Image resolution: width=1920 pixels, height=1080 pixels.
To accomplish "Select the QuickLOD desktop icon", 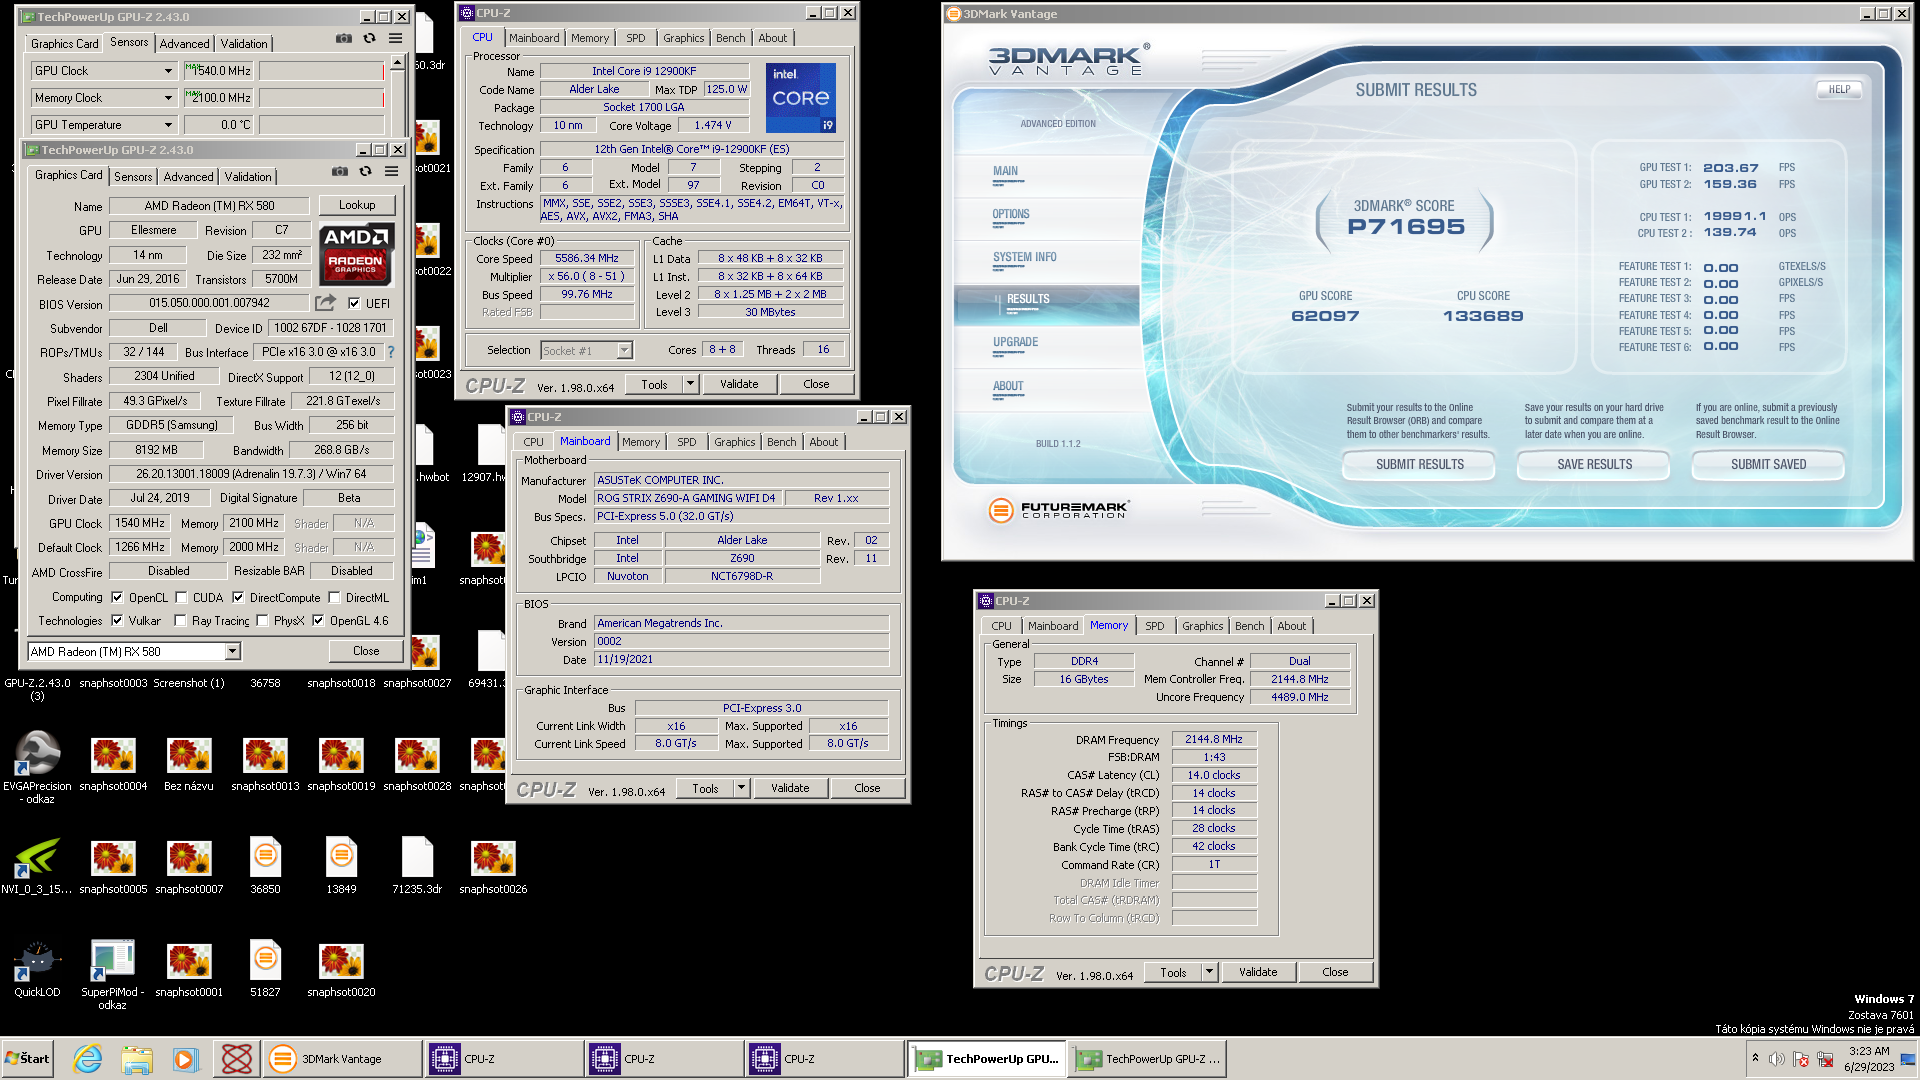I will click(37, 969).
